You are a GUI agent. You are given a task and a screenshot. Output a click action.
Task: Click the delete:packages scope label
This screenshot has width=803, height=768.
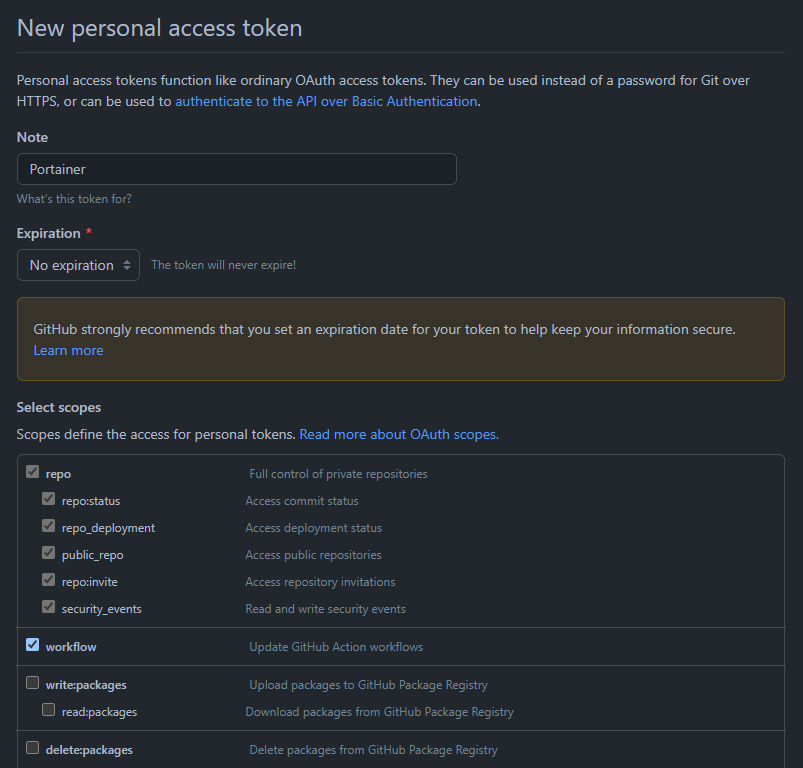click(x=89, y=750)
